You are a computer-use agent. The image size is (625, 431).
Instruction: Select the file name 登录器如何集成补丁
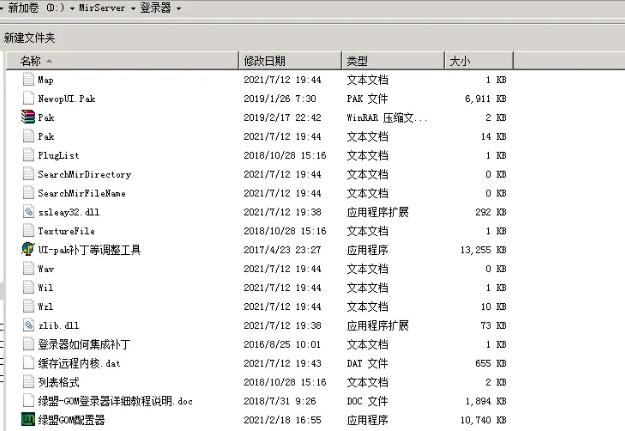(x=84, y=344)
